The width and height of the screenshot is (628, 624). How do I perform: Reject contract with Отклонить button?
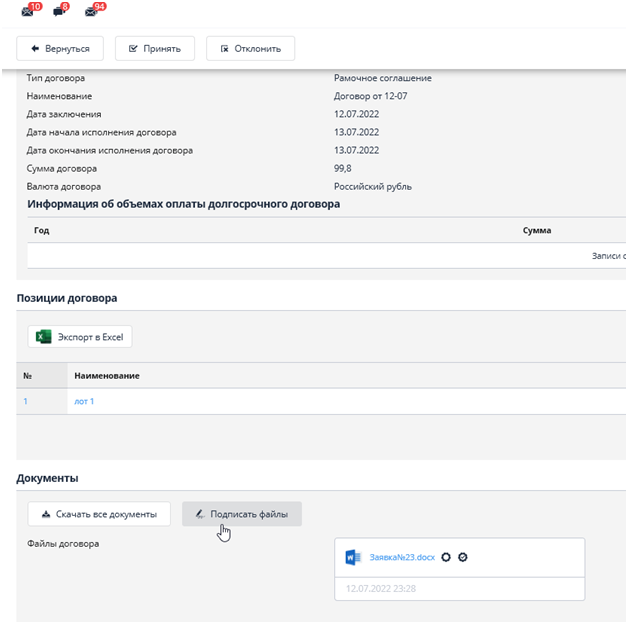[251, 48]
